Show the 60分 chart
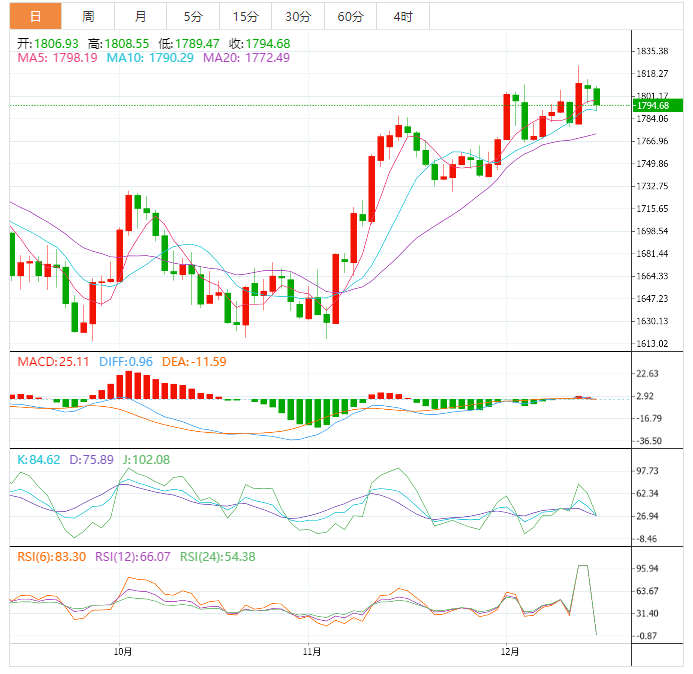This screenshot has height=674, width=693. click(350, 16)
